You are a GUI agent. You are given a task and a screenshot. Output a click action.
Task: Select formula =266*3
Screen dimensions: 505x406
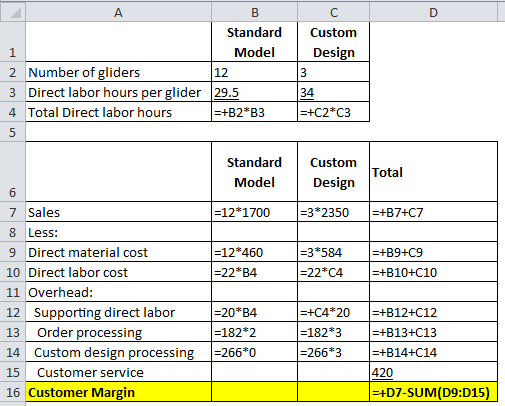pos(333,352)
